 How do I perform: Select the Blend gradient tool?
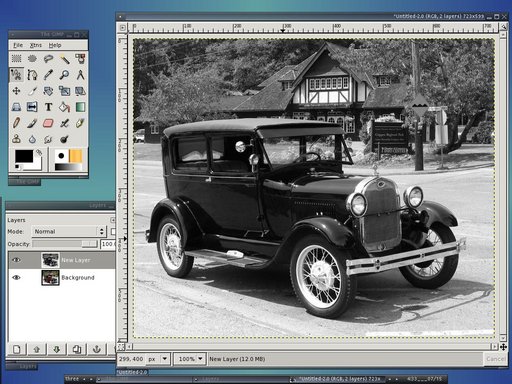click(80, 107)
